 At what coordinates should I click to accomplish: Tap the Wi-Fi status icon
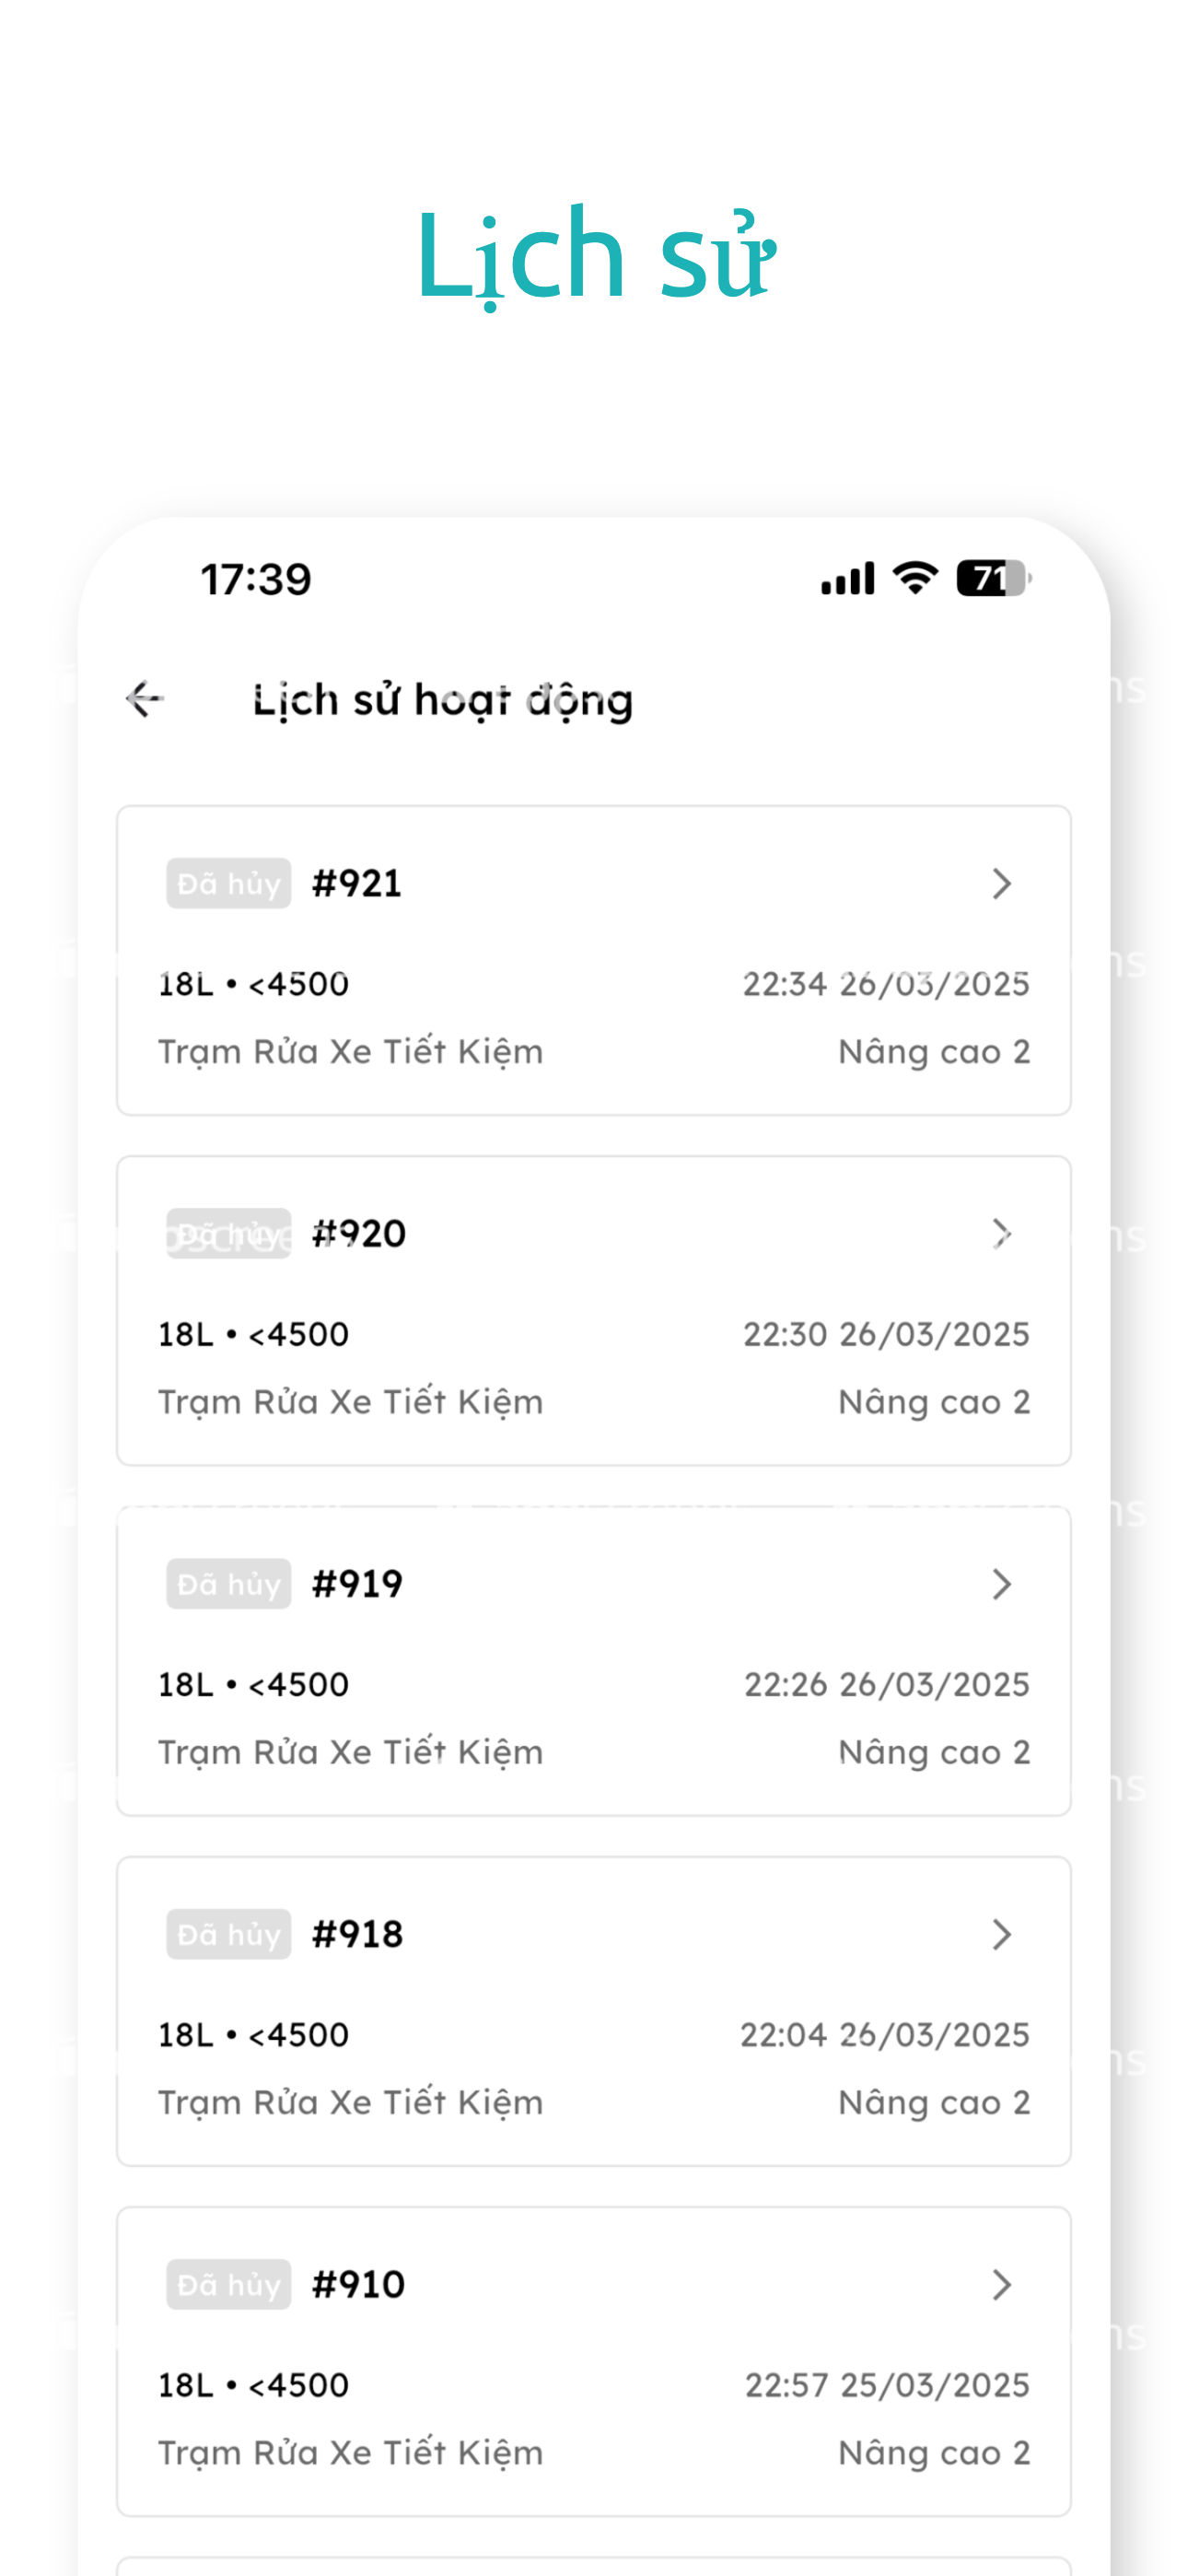915,578
